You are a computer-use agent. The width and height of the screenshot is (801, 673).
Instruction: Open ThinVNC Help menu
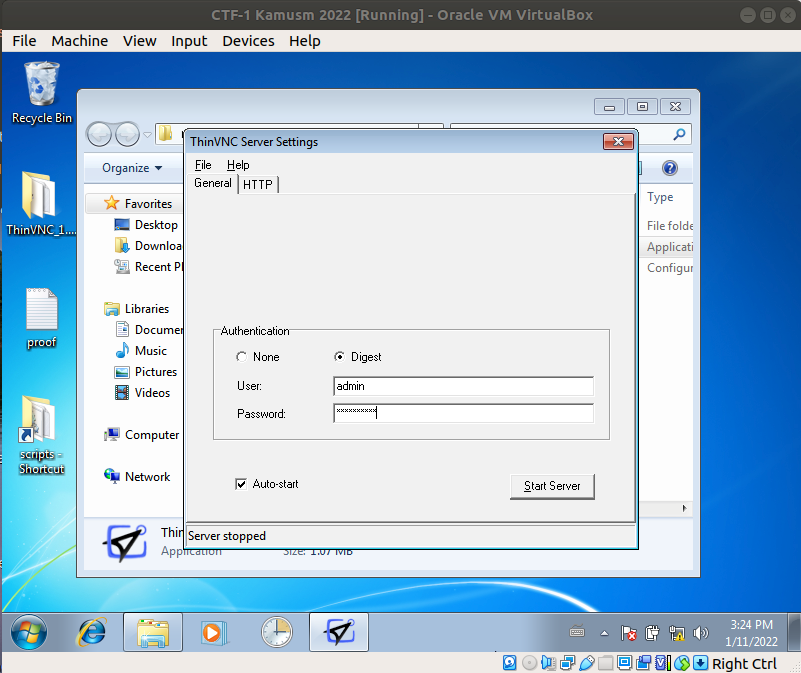click(238, 165)
